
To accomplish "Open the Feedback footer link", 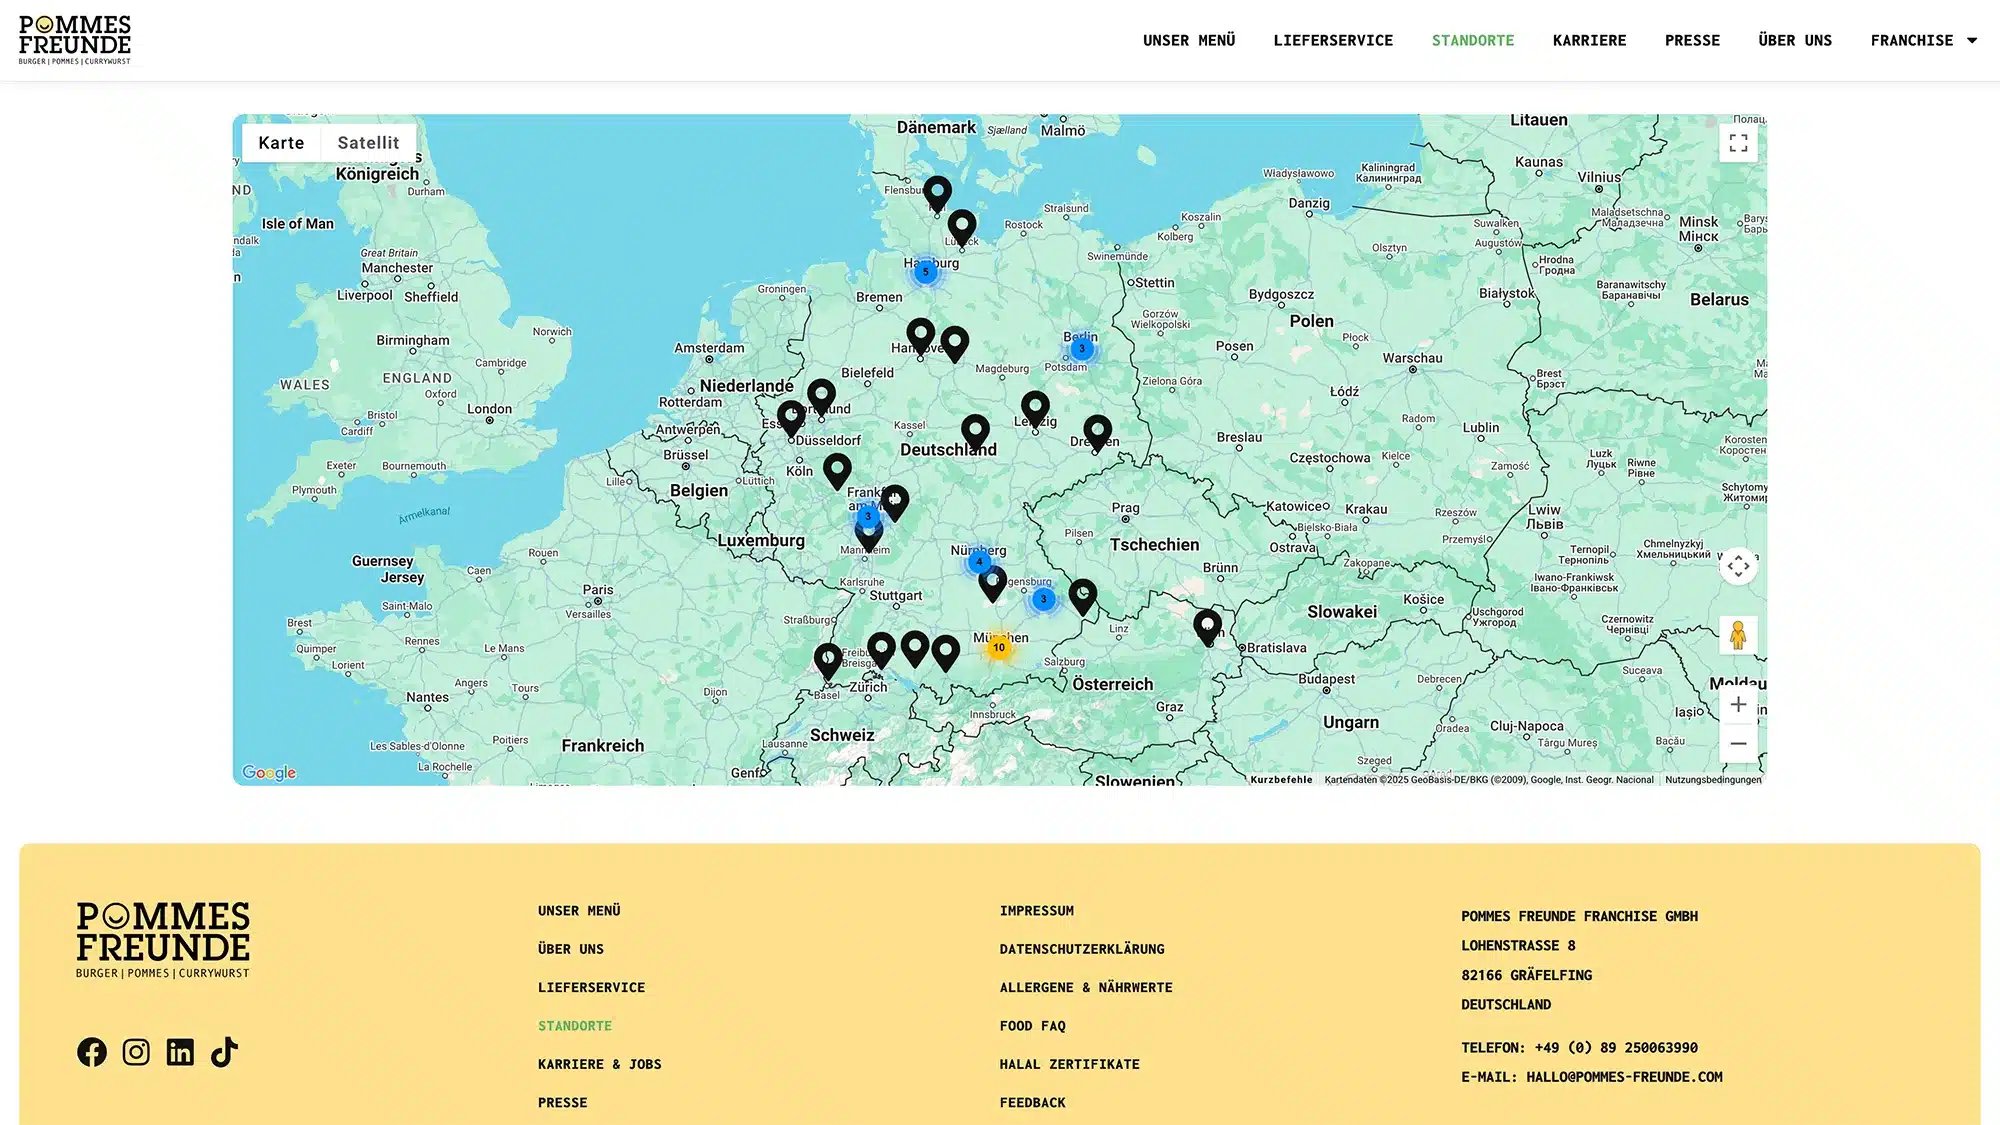I will click(x=1032, y=1103).
